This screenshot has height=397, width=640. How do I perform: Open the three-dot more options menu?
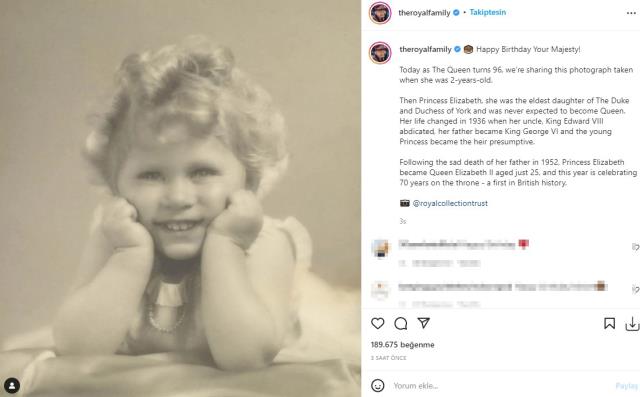click(x=631, y=13)
